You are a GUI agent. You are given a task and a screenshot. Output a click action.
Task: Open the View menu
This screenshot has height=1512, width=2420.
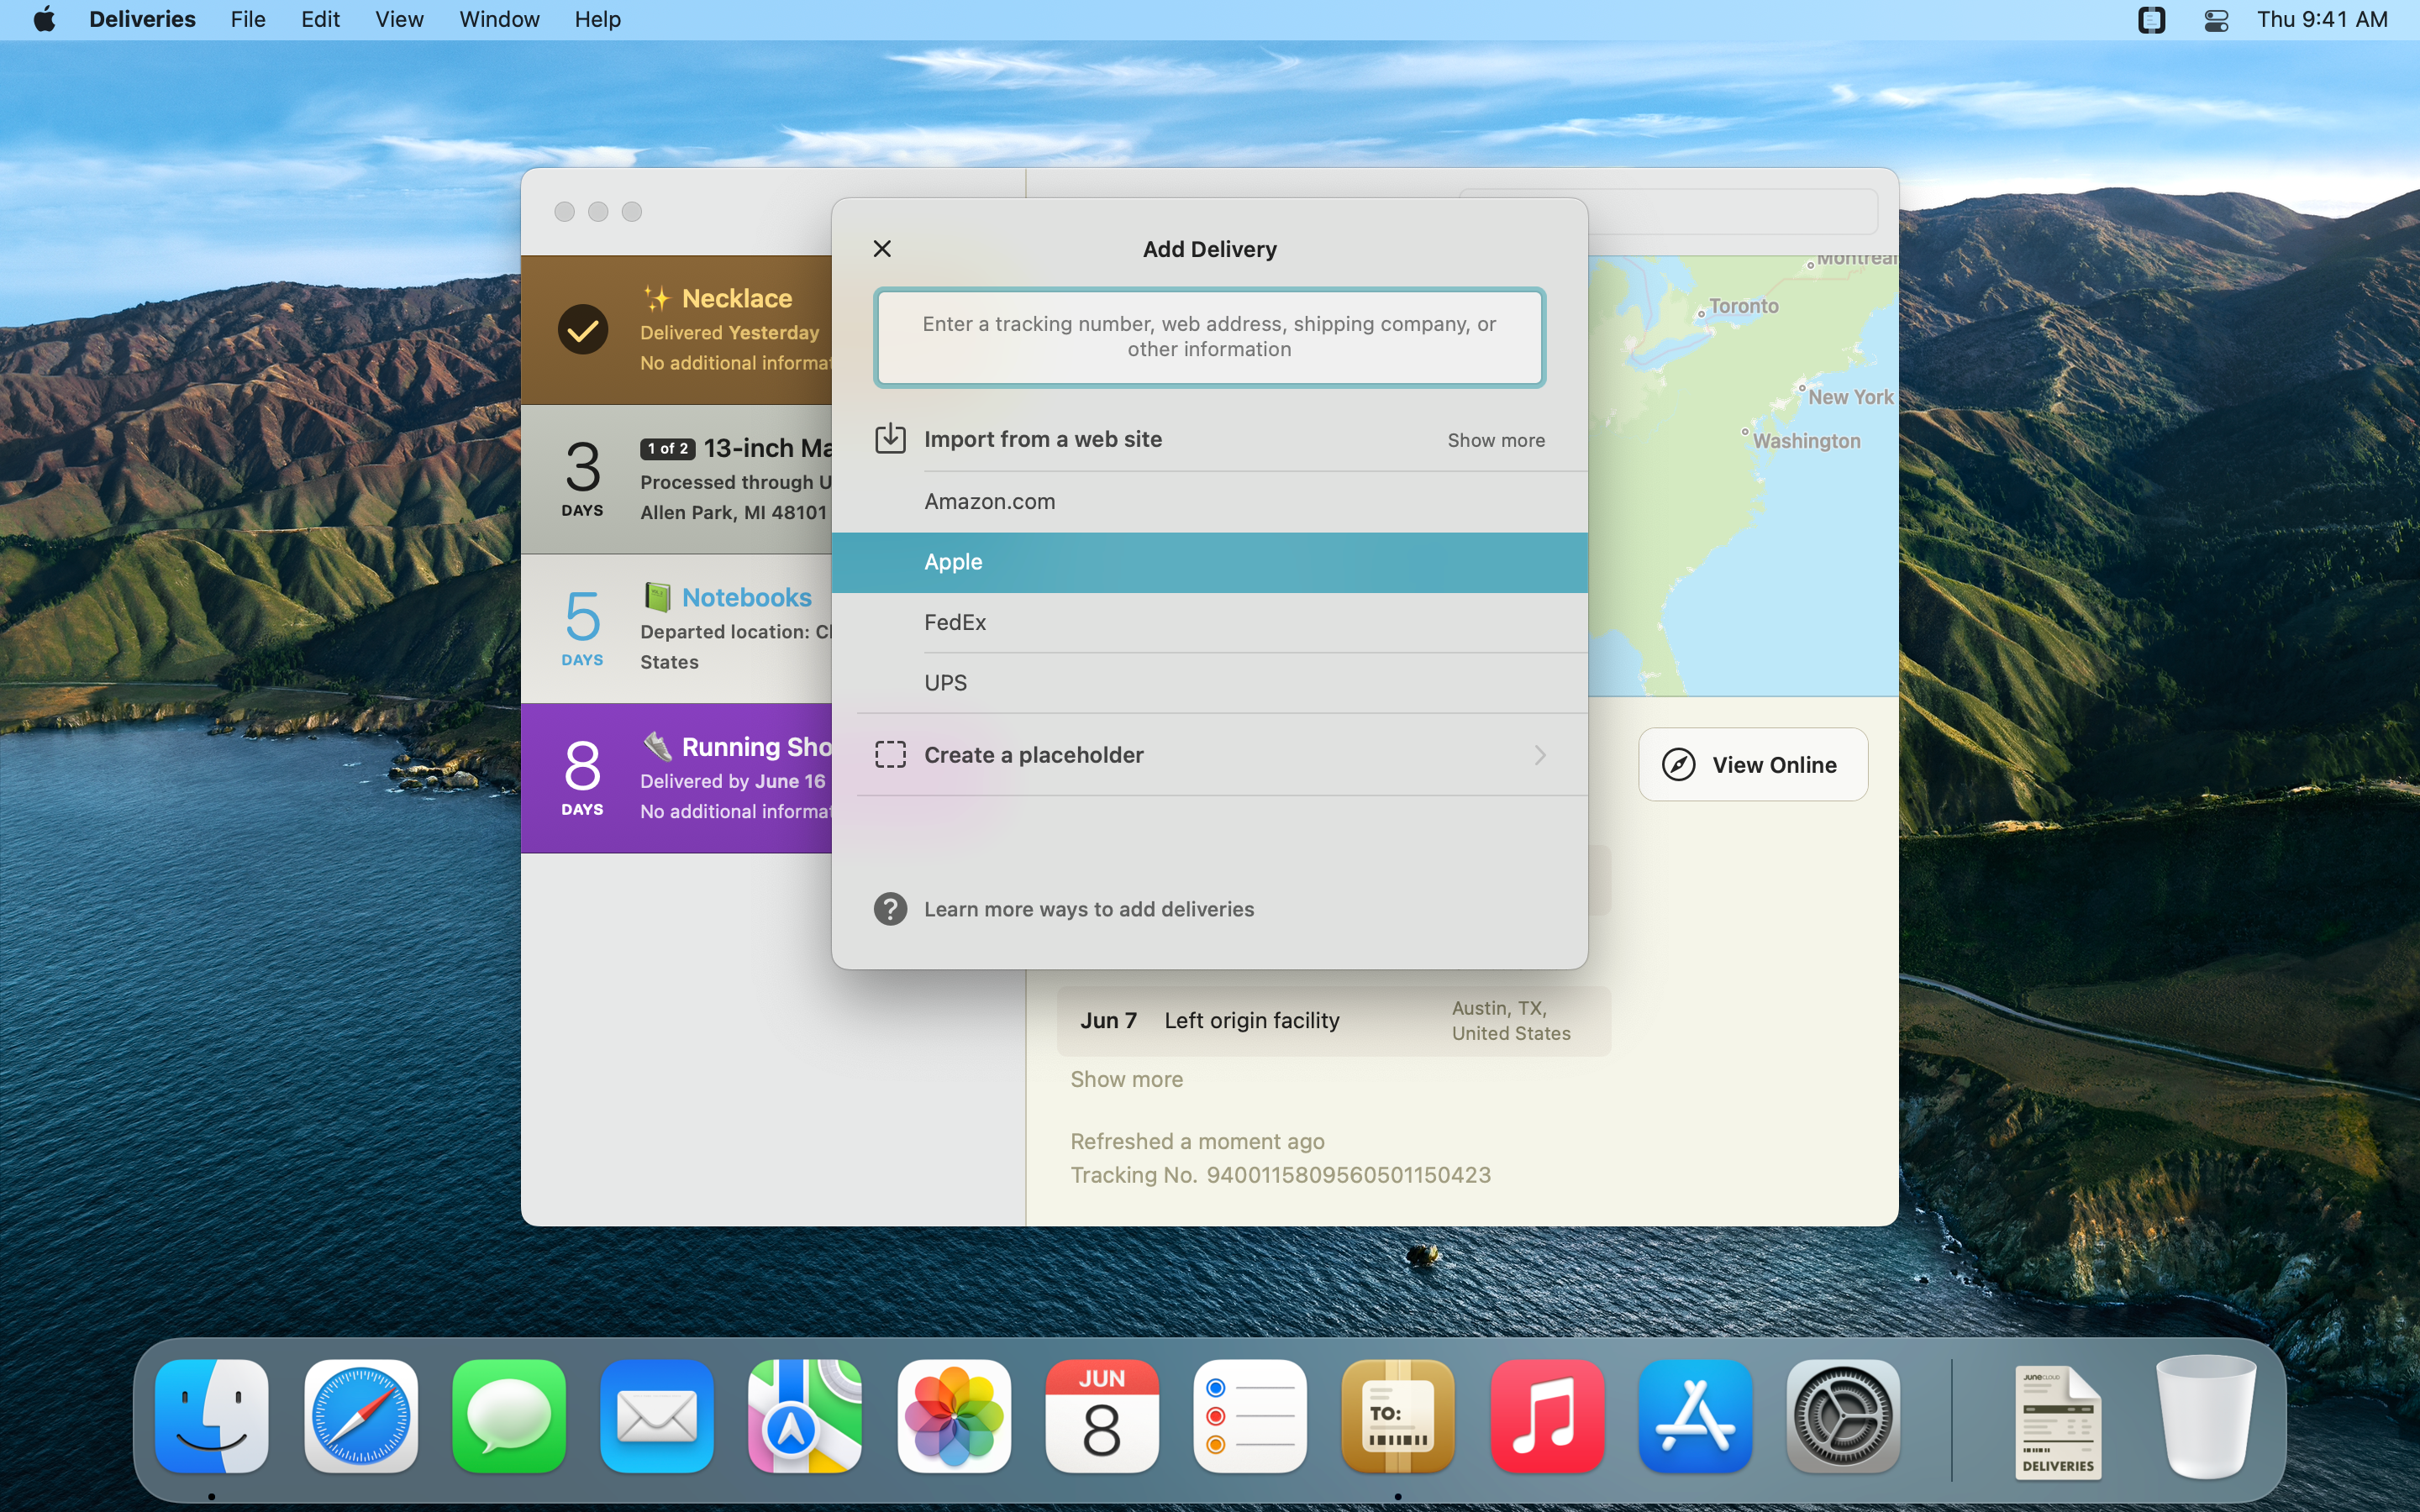tap(399, 19)
